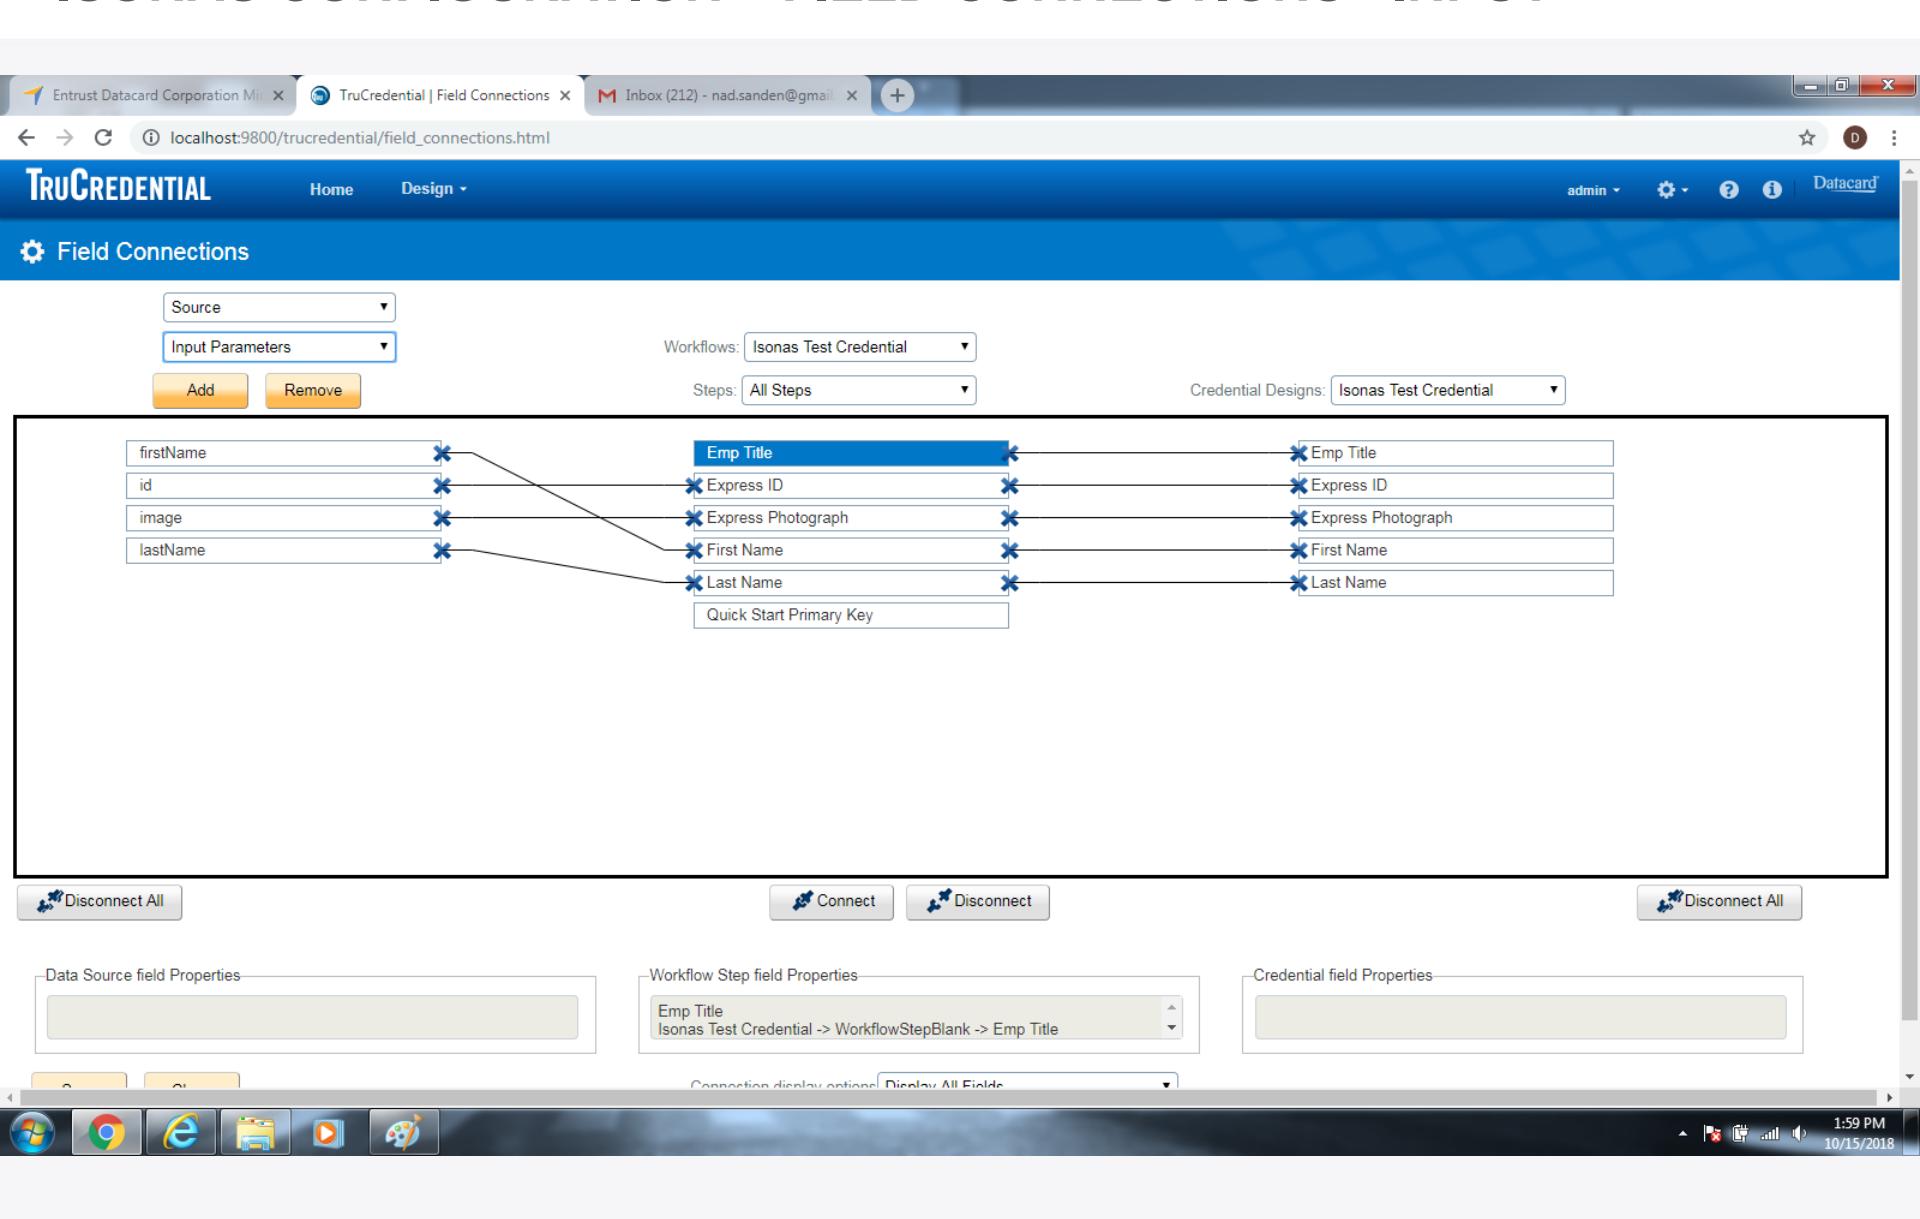This screenshot has height=1219, width=1920.
Task: Open the settings gear menu
Action: [x=1671, y=190]
